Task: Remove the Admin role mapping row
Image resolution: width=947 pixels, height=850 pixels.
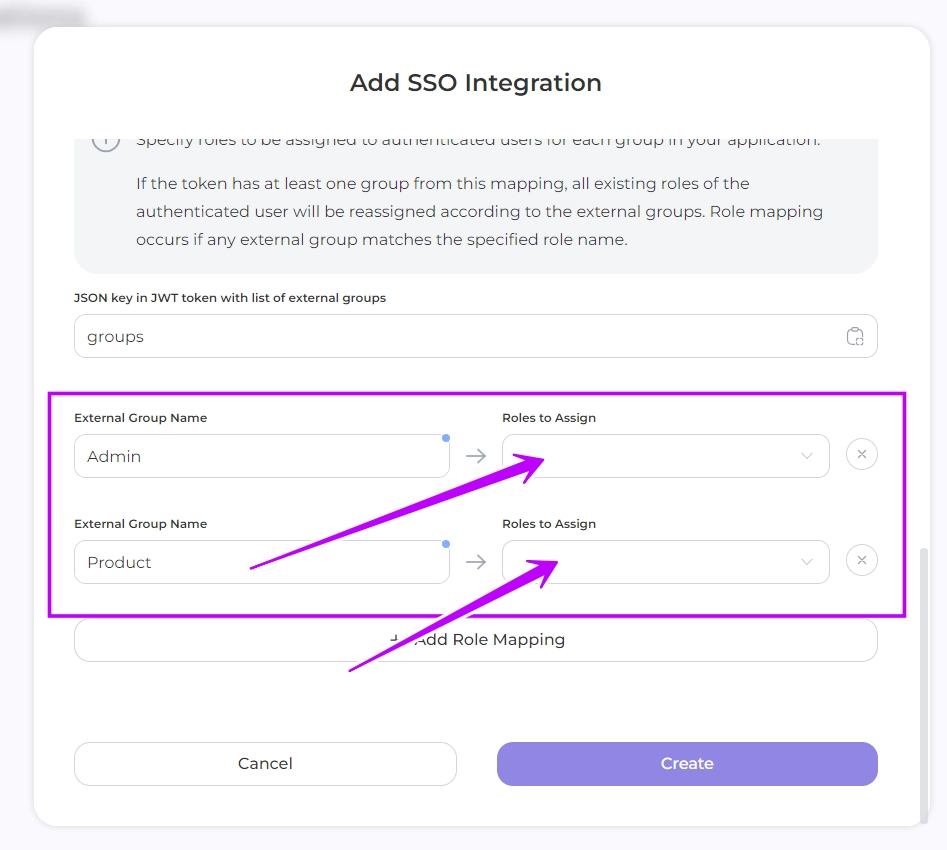Action: click(x=862, y=455)
